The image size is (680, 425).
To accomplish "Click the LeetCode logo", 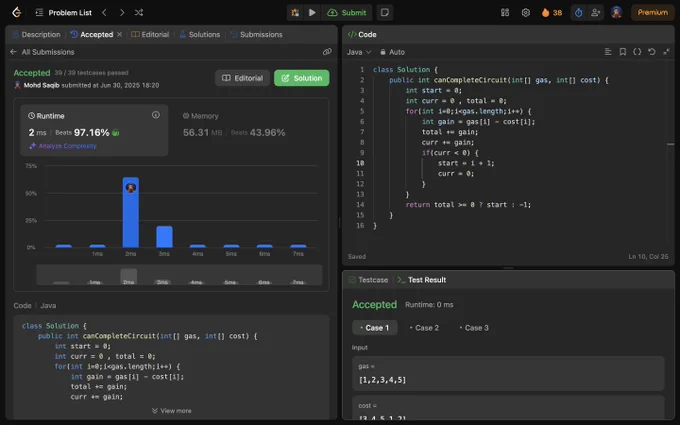I will pos(16,12).
